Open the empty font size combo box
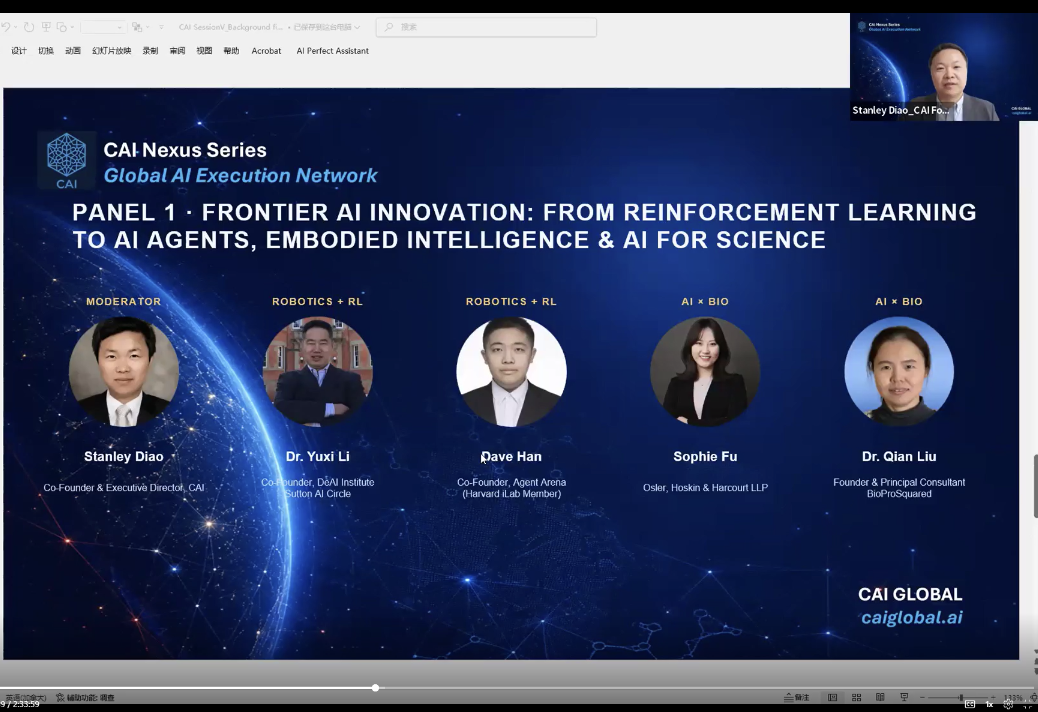1038x712 pixels. pos(103,27)
